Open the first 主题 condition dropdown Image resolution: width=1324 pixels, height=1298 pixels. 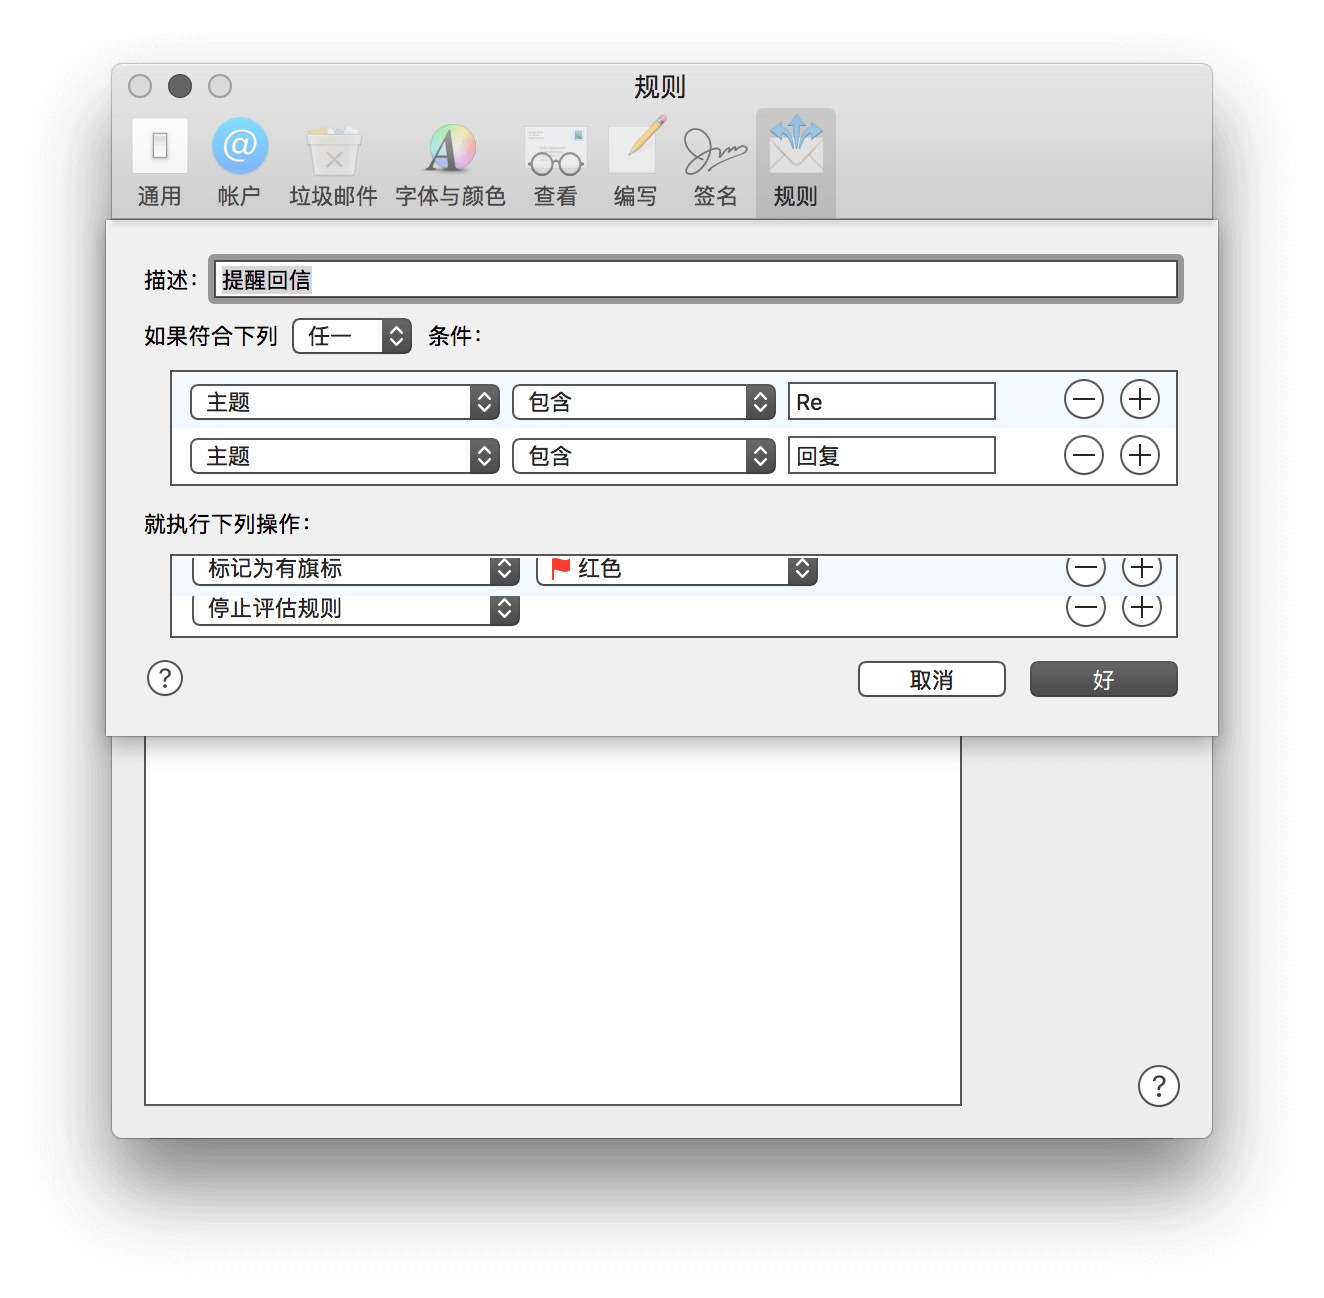pyautogui.click(x=343, y=402)
